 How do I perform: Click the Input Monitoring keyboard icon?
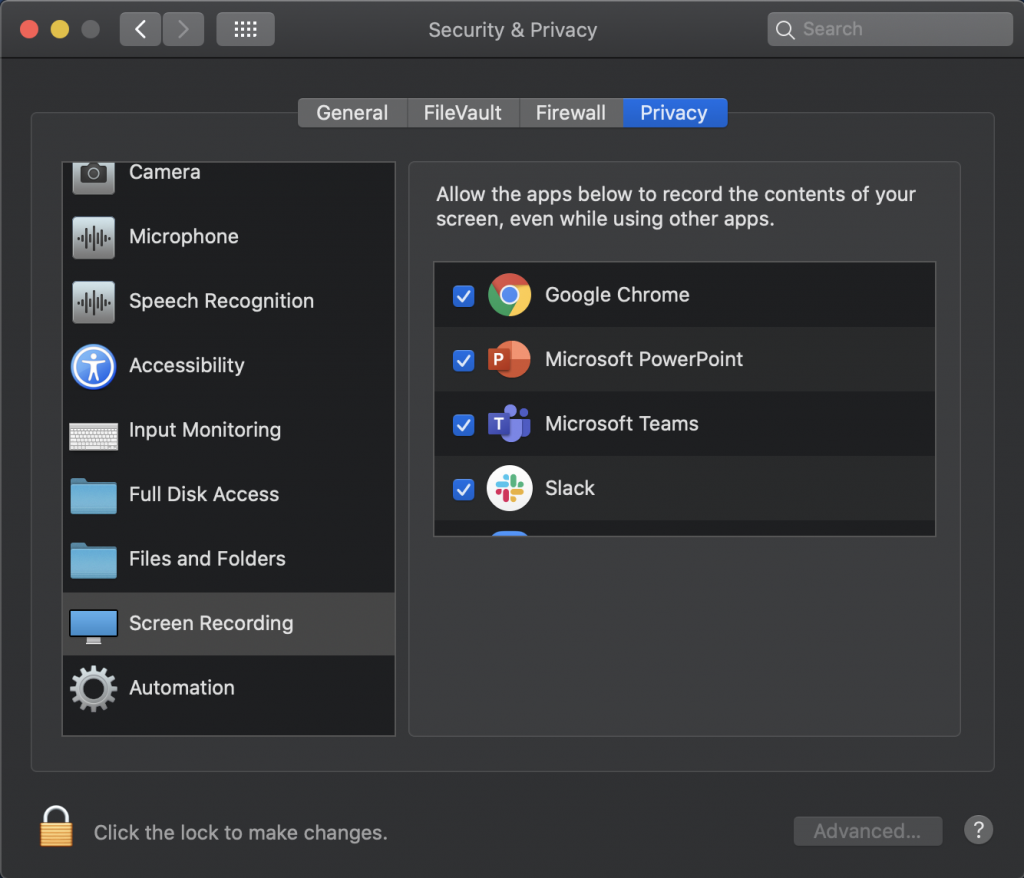[93, 431]
